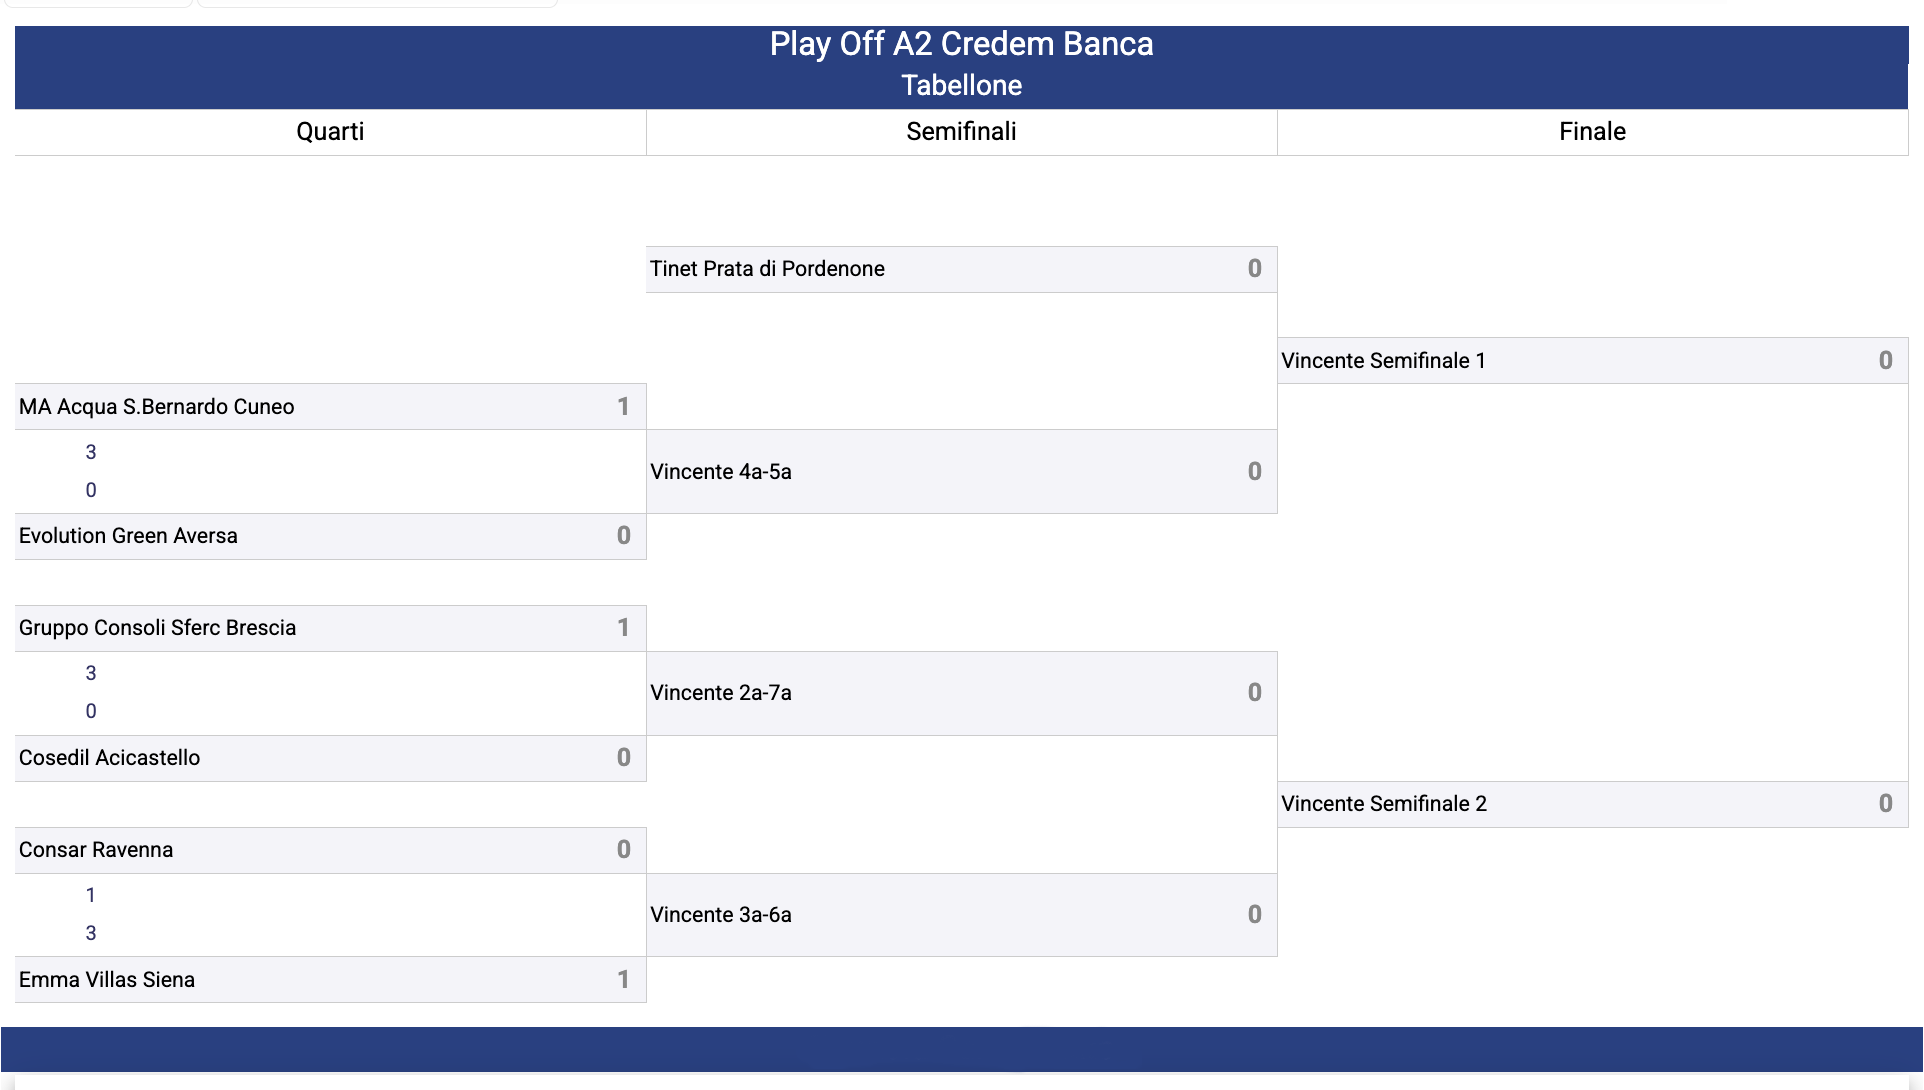Screen dimensions: 1924x1090
Task: Open Tinet Prata di Pordenone team row
Action: (x=961, y=269)
